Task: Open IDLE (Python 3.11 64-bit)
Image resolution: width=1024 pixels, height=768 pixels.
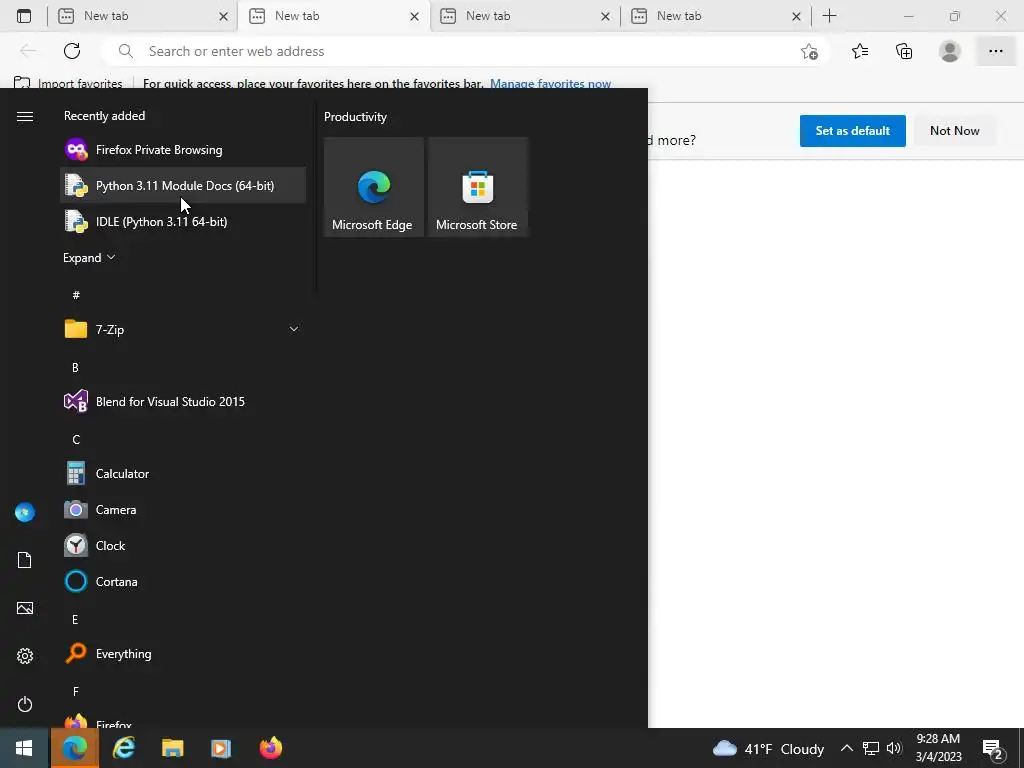Action: click(x=183, y=221)
